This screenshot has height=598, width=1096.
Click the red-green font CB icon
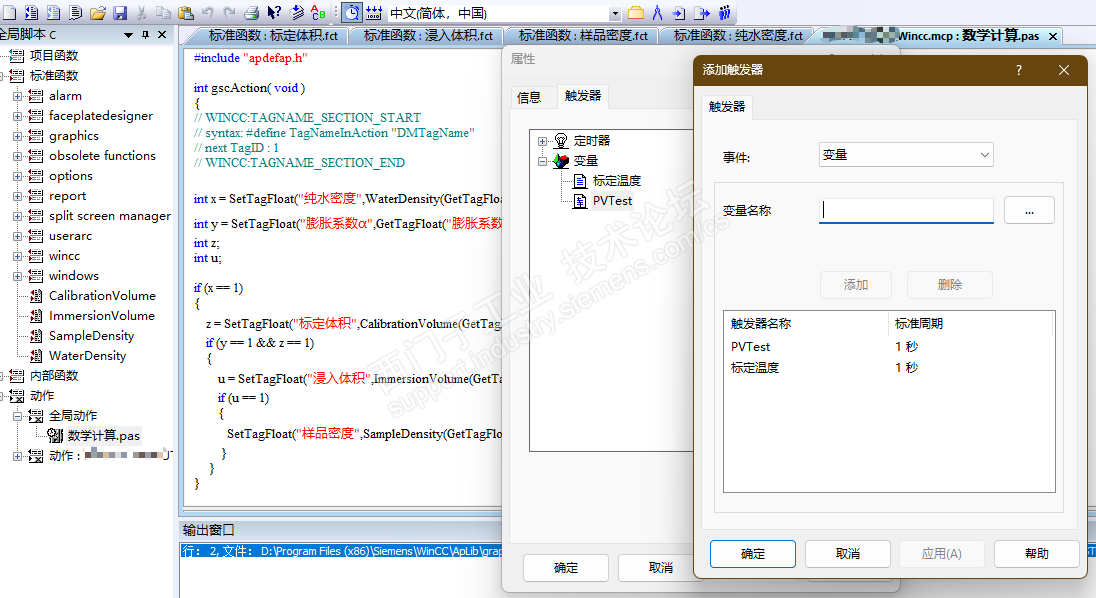pos(318,13)
